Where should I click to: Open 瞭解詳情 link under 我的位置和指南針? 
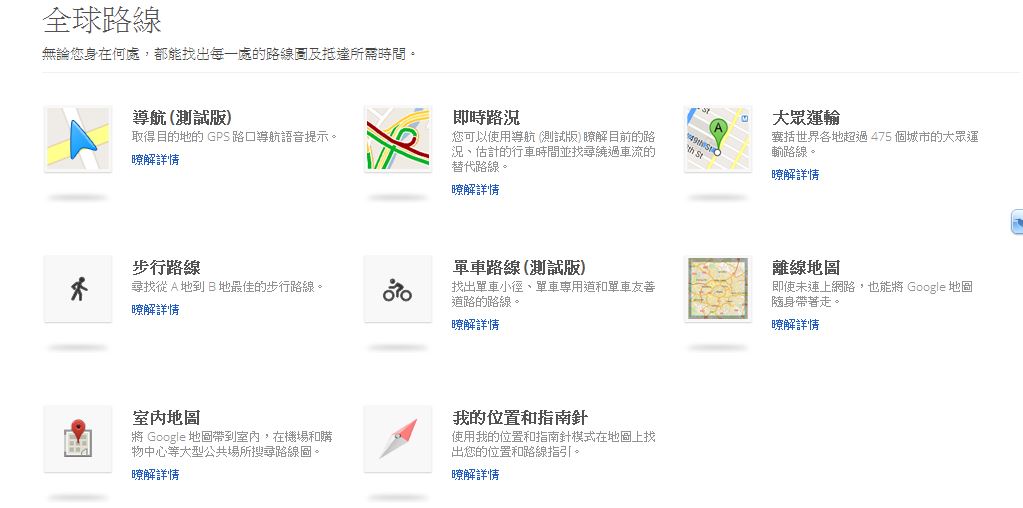coord(475,475)
